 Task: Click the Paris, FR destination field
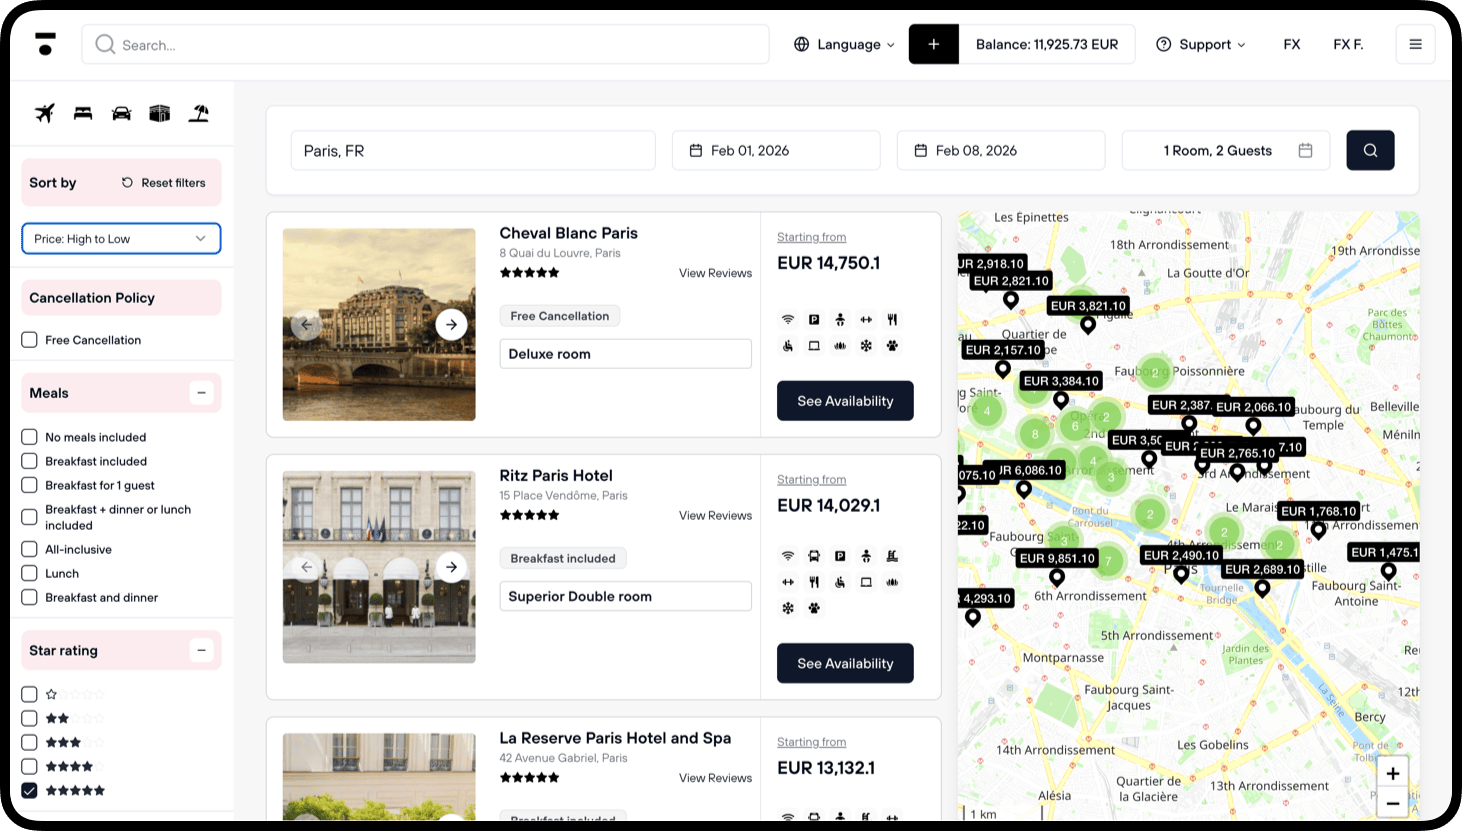tap(473, 150)
